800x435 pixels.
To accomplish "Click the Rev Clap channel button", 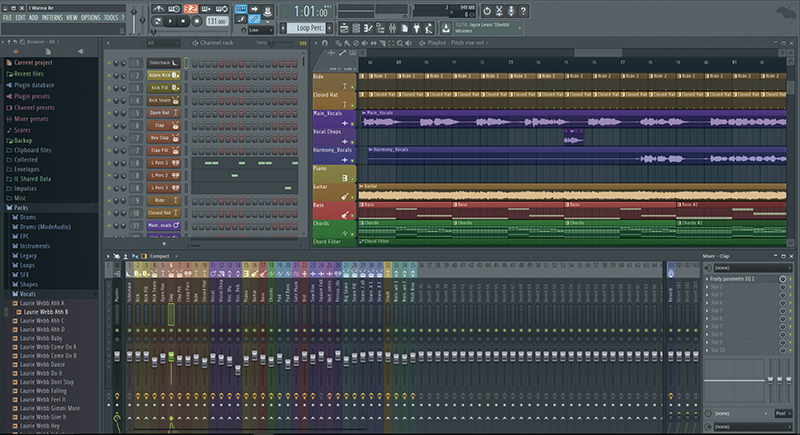I will [163, 138].
